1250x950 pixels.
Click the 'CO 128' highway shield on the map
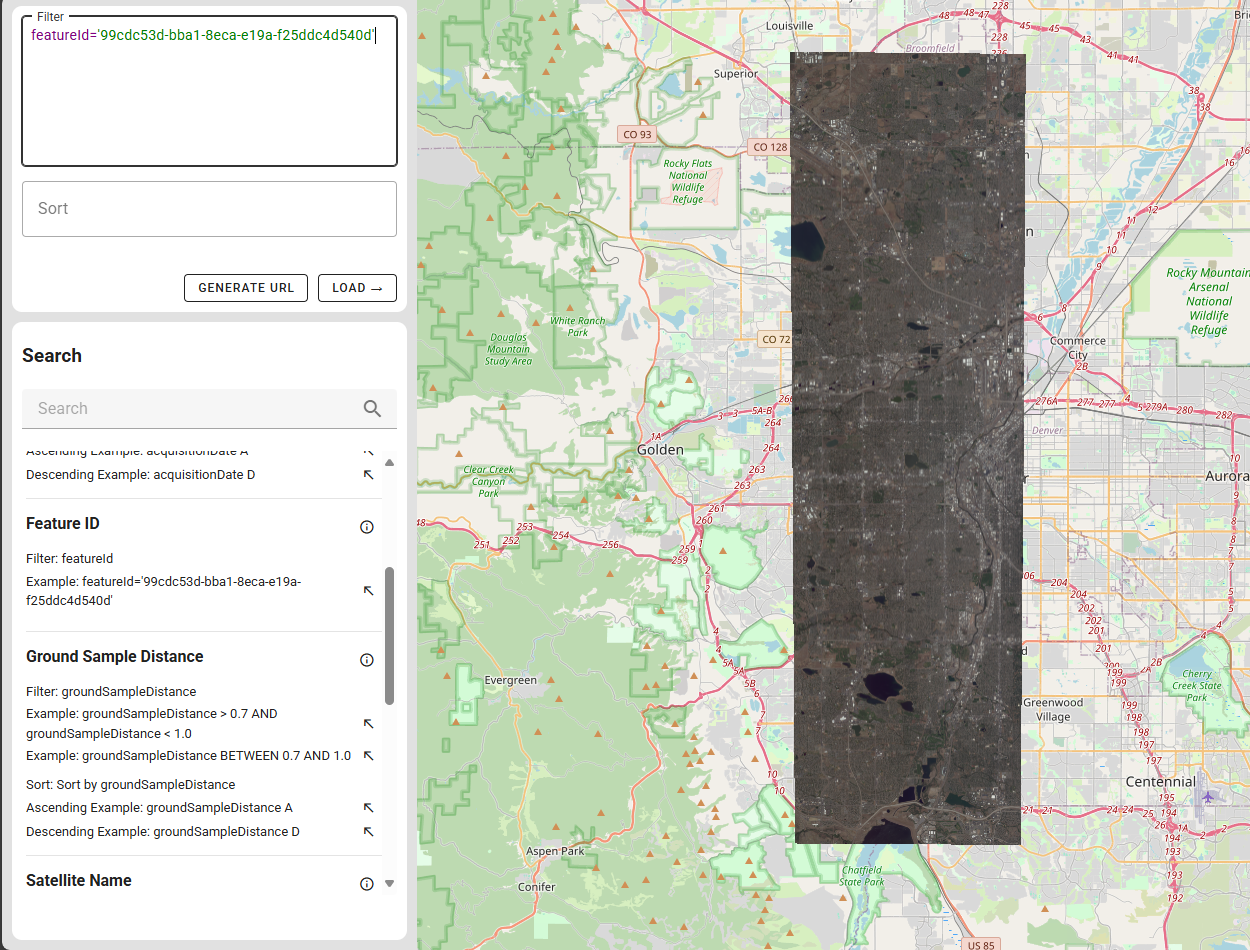point(770,147)
